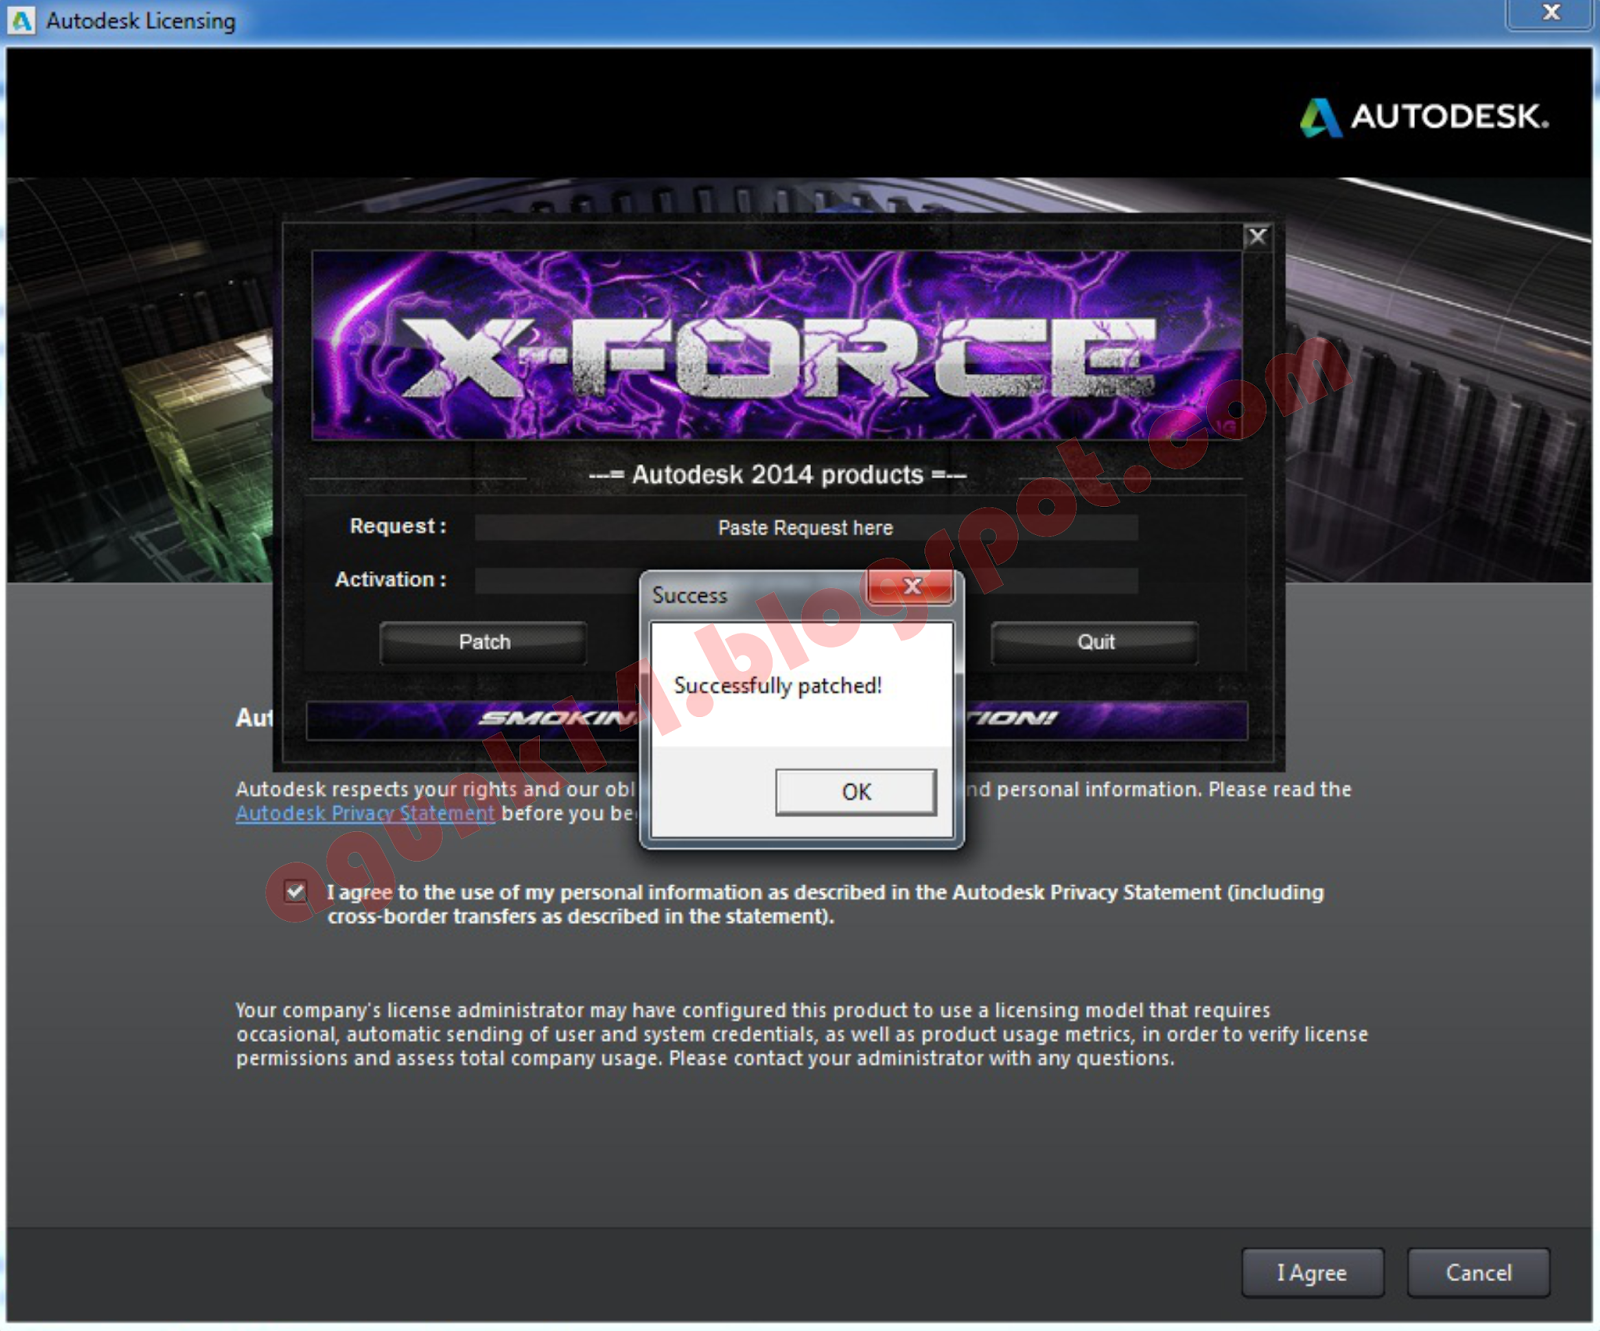The width and height of the screenshot is (1600, 1331).
Task: Click the Autodesk Licensing title bar icon
Action: click(21, 20)
